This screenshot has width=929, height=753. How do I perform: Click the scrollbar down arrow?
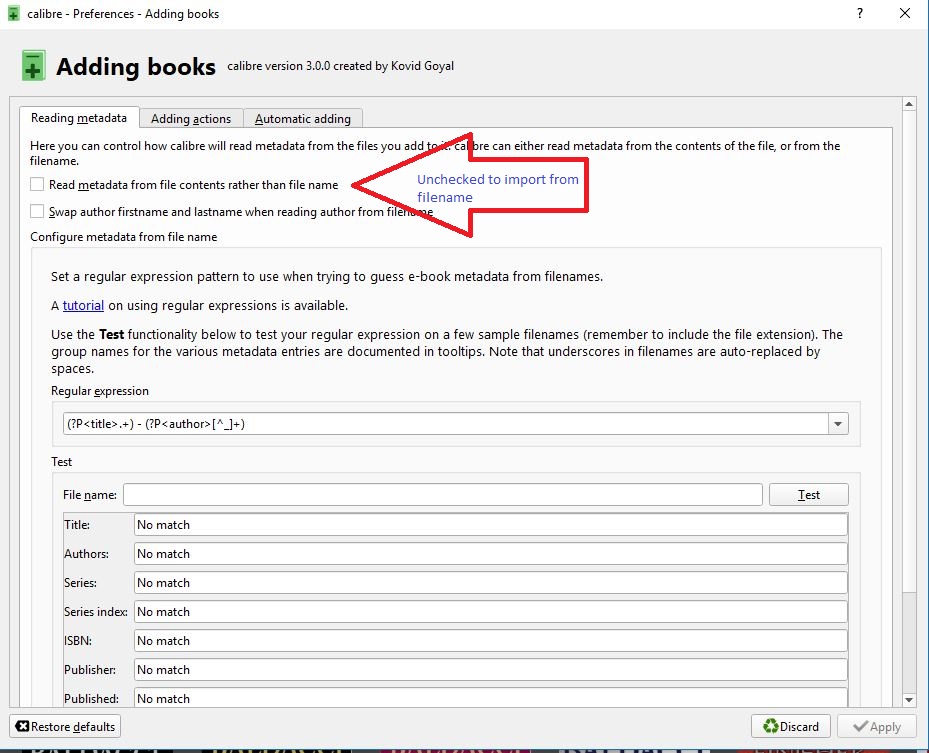(909, 700)
